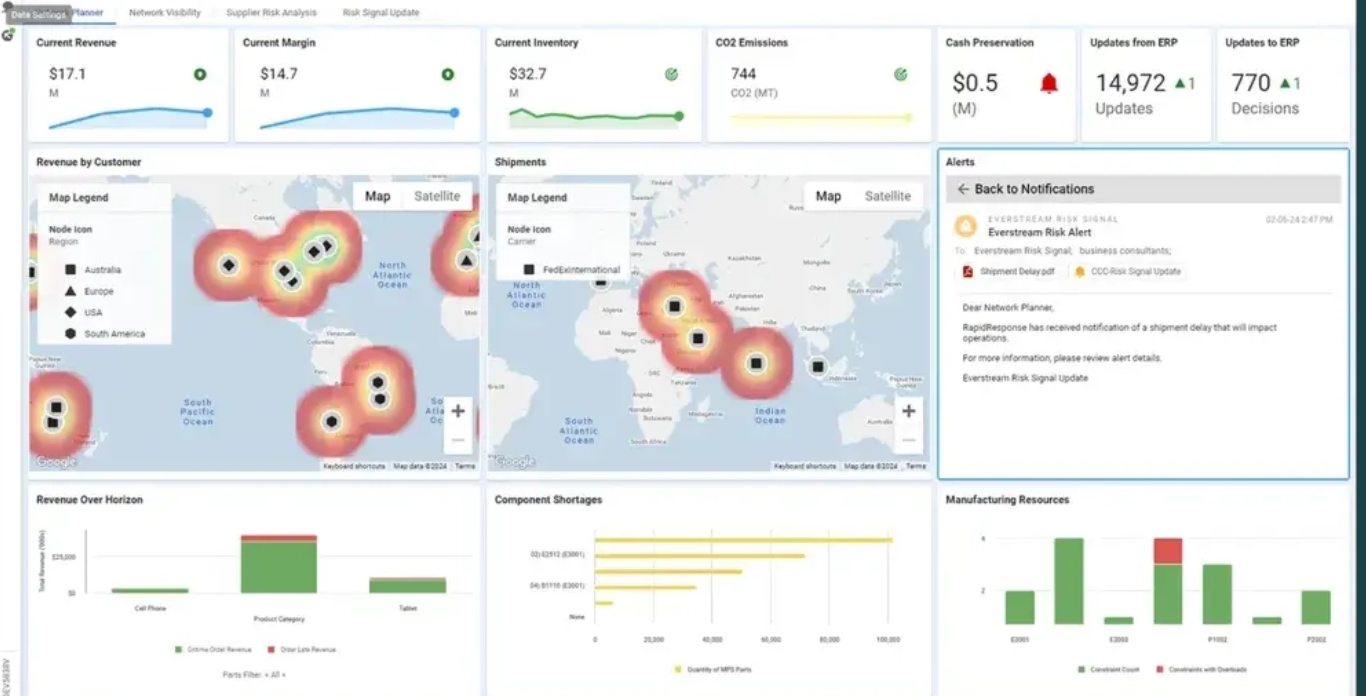Viewport: 1366px width, 696px height.
Task: Select Map view on the Shipments map
Action: (828, 196)
